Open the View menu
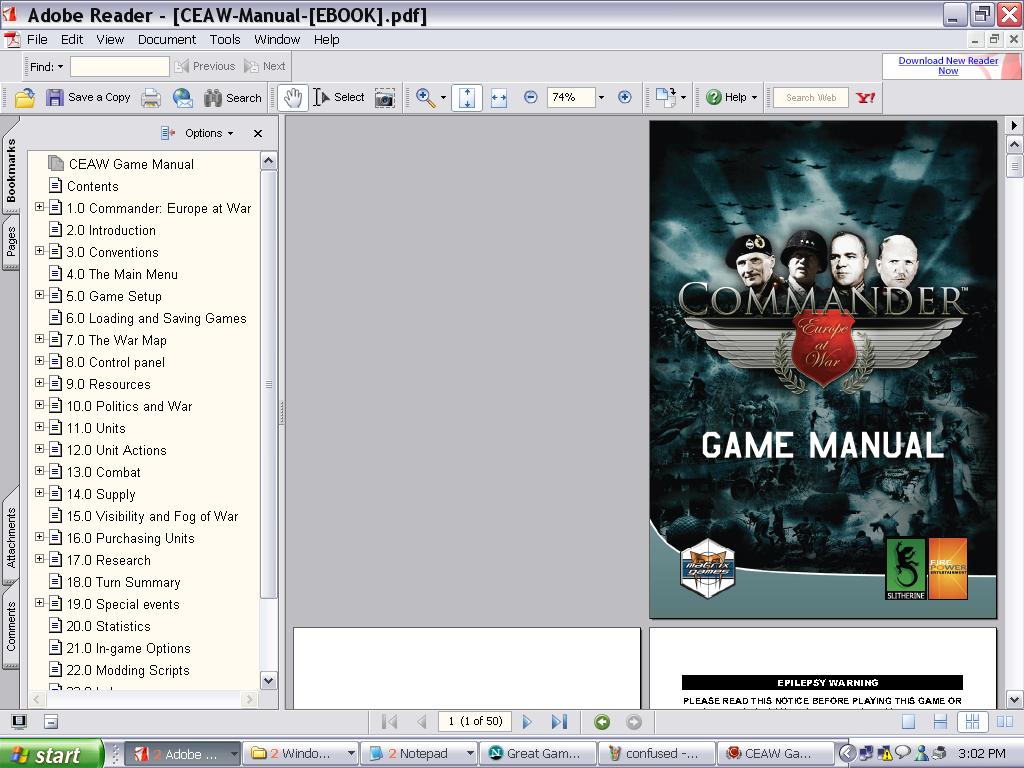1024x768 pixels. coord(110,40)
